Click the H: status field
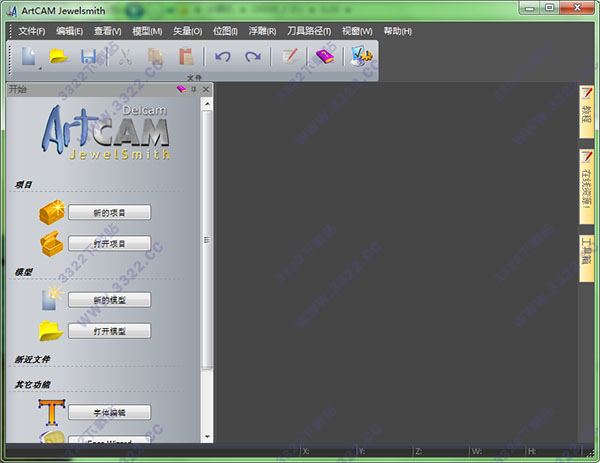The image size is (600, 463). 554,452
